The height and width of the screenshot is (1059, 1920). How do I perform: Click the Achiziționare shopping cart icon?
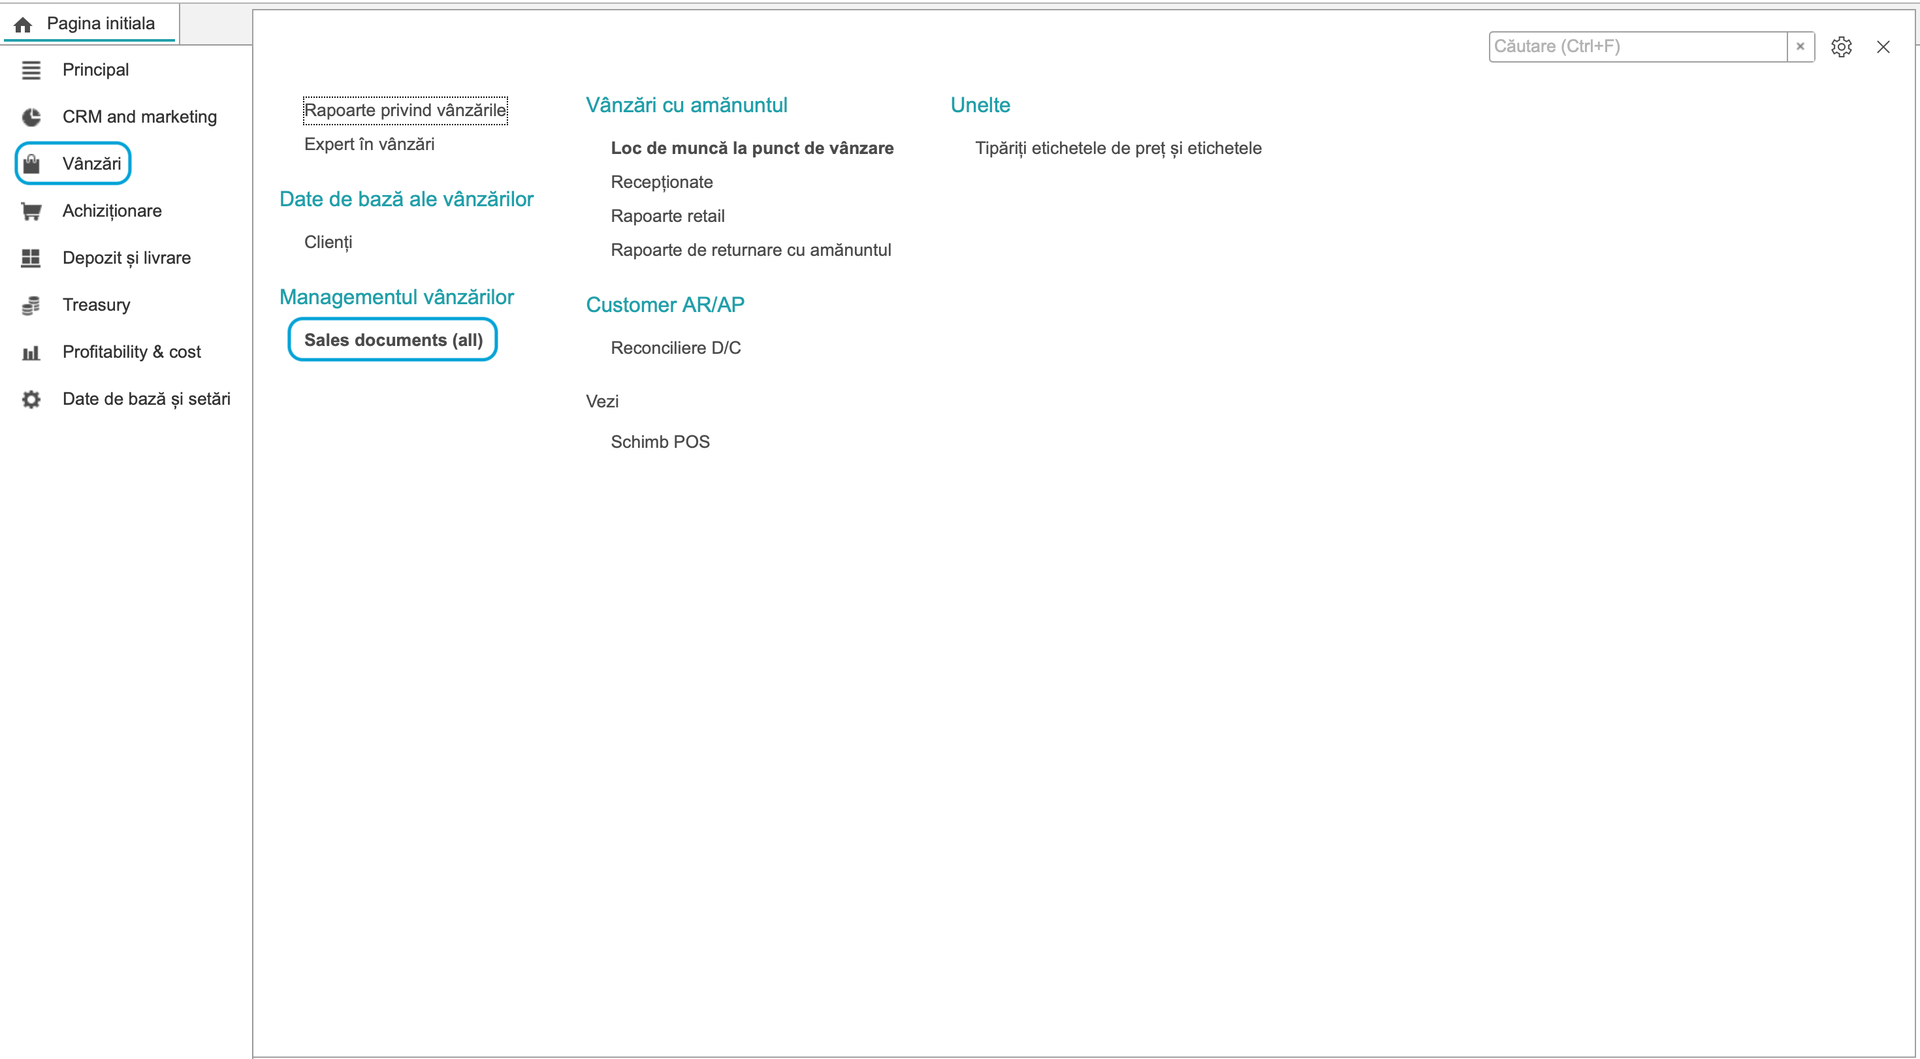coord(31,211)
